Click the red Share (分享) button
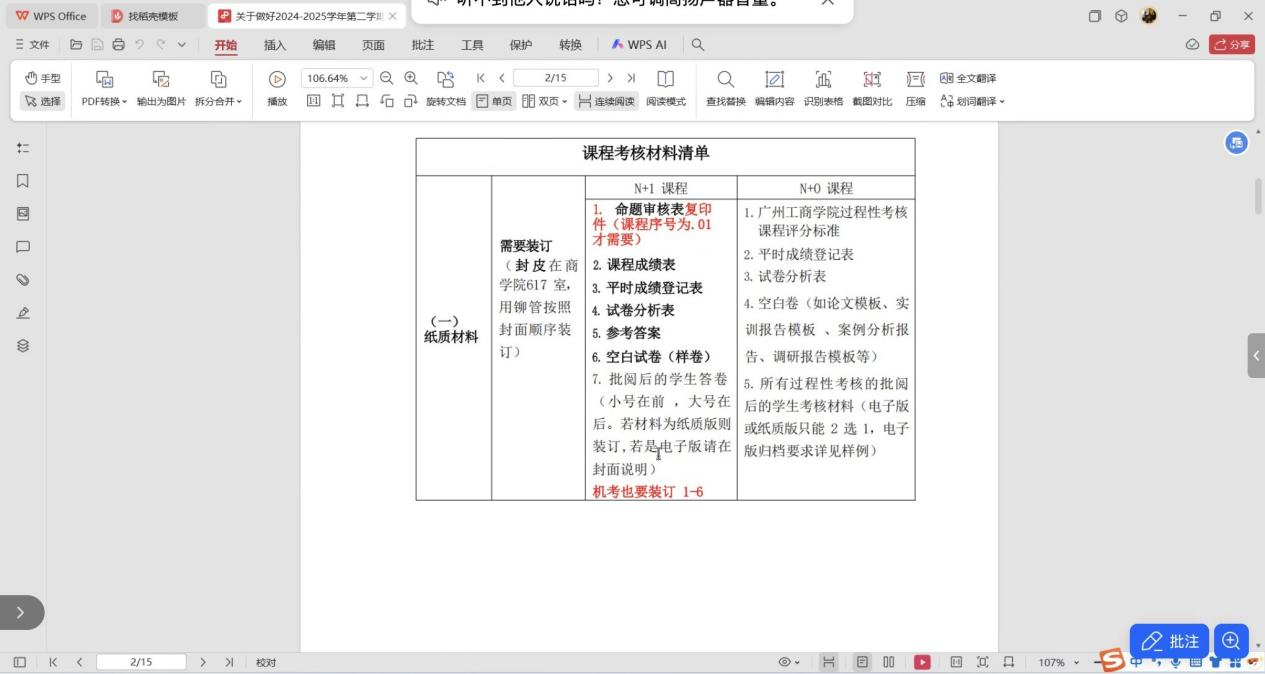This screenshot has height=674, width=1265. [x=1232, y=45]
